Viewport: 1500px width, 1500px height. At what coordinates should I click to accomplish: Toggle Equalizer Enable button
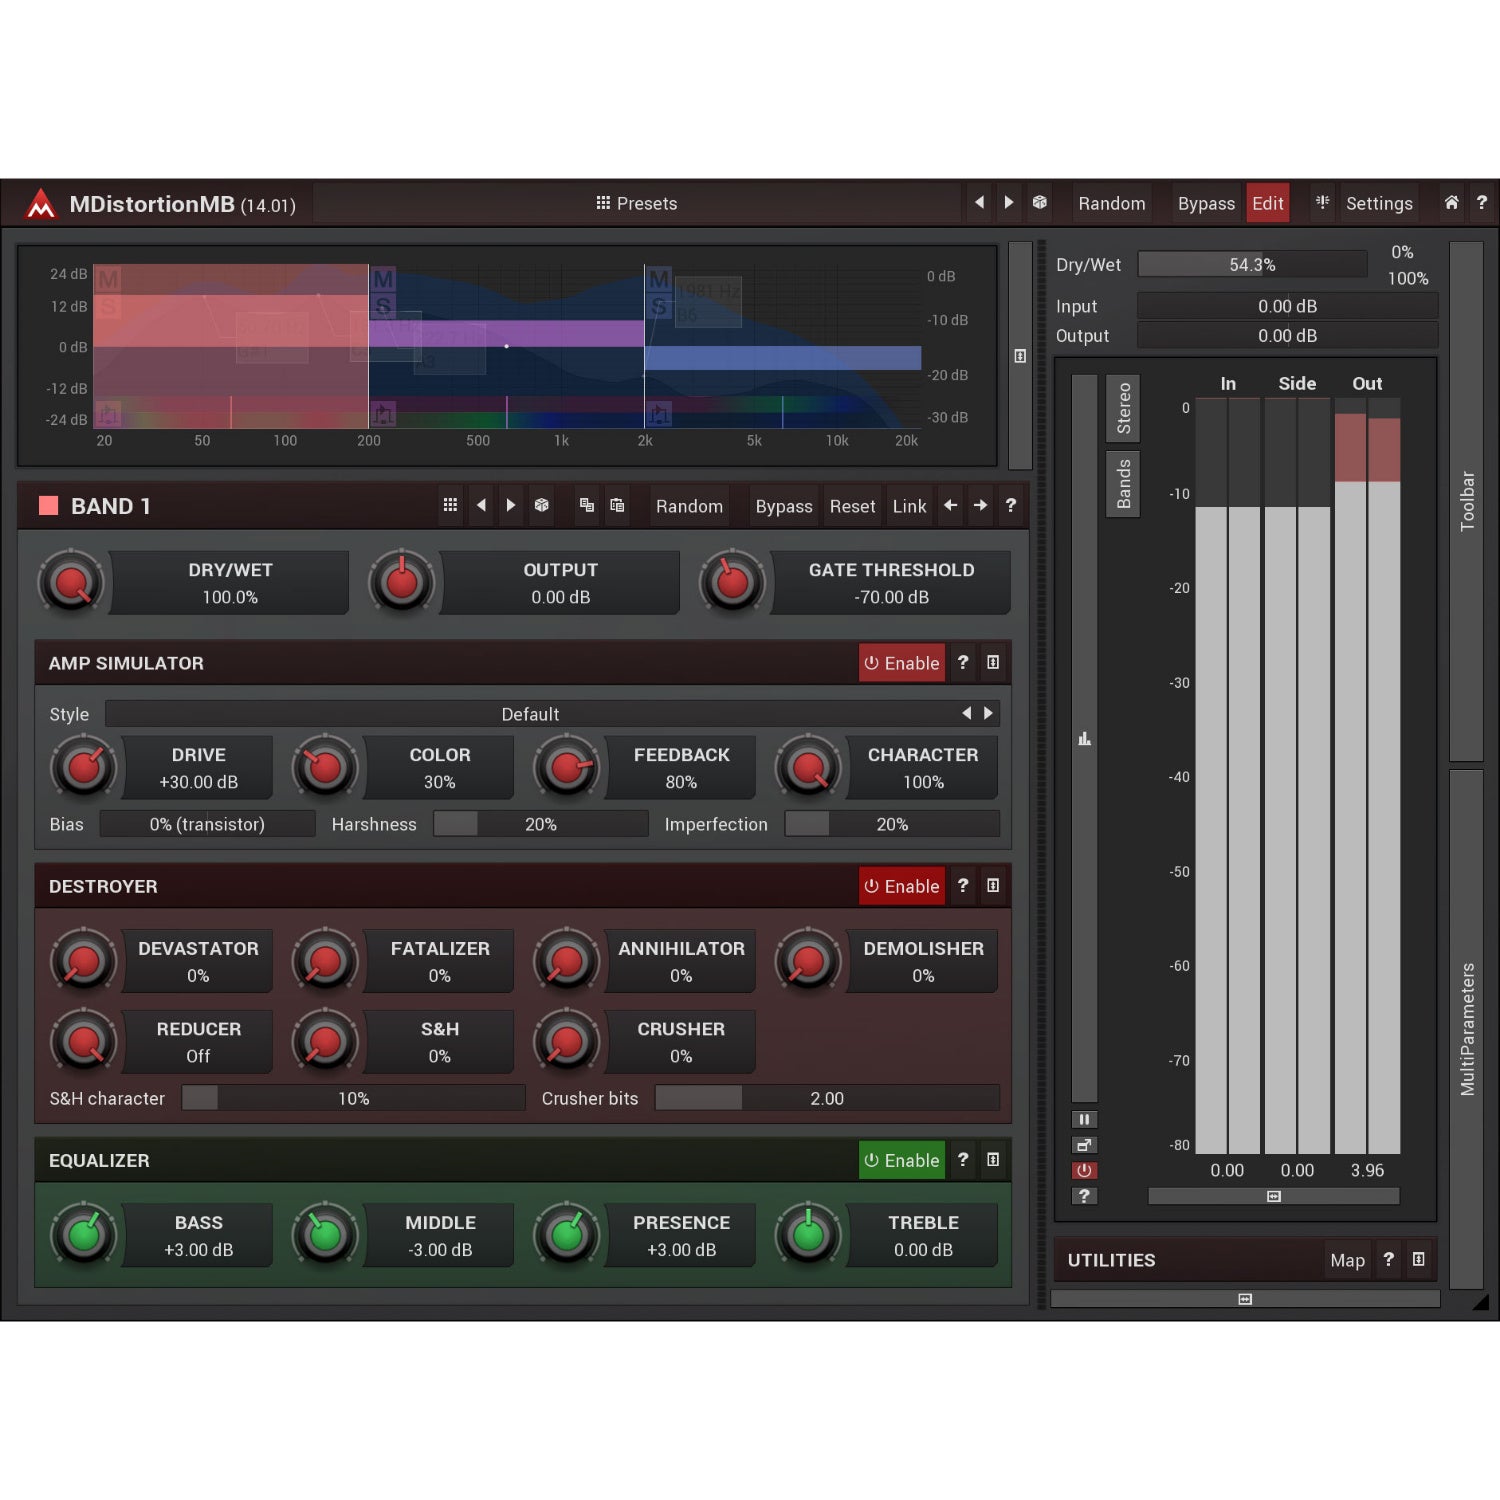902,1160
